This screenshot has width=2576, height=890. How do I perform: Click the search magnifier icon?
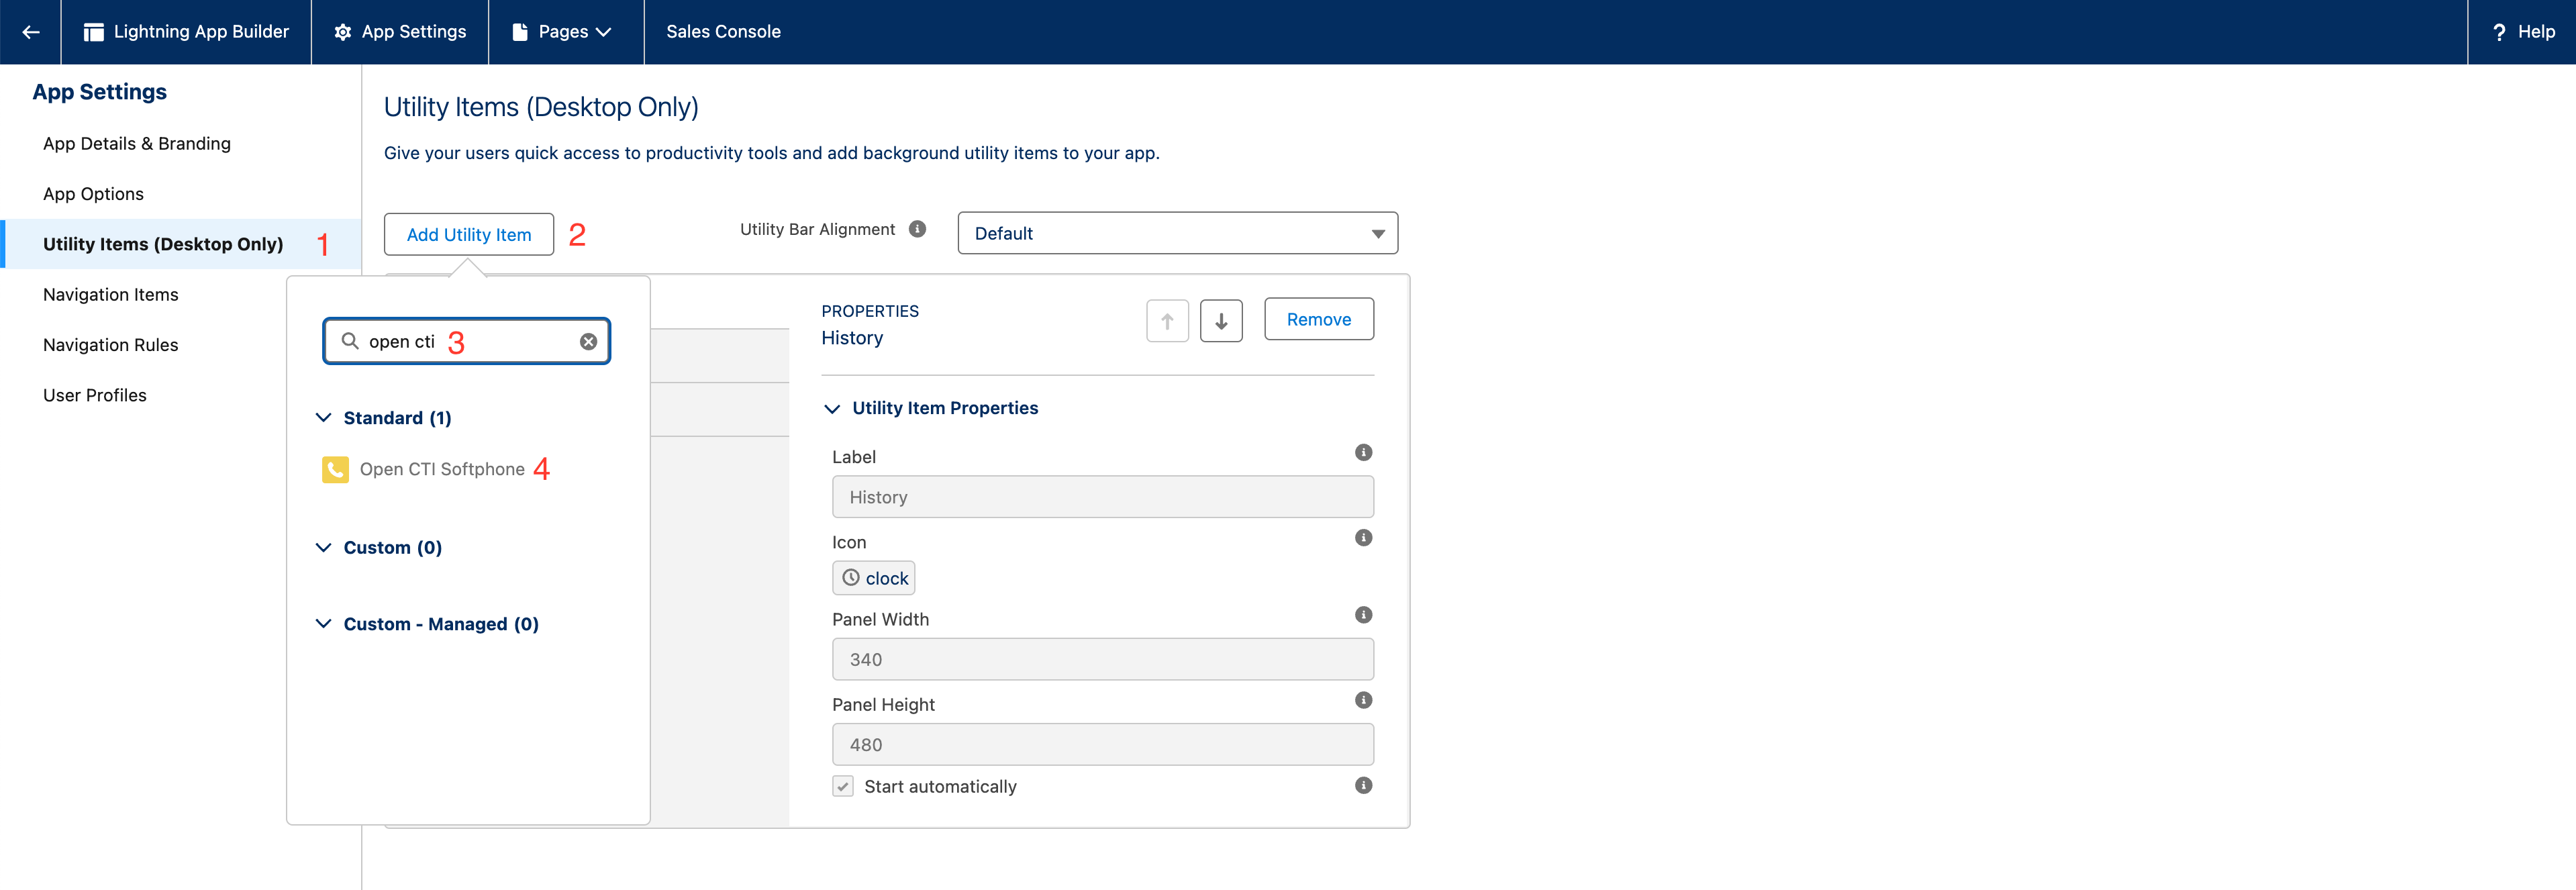click(x=350, y=341)
